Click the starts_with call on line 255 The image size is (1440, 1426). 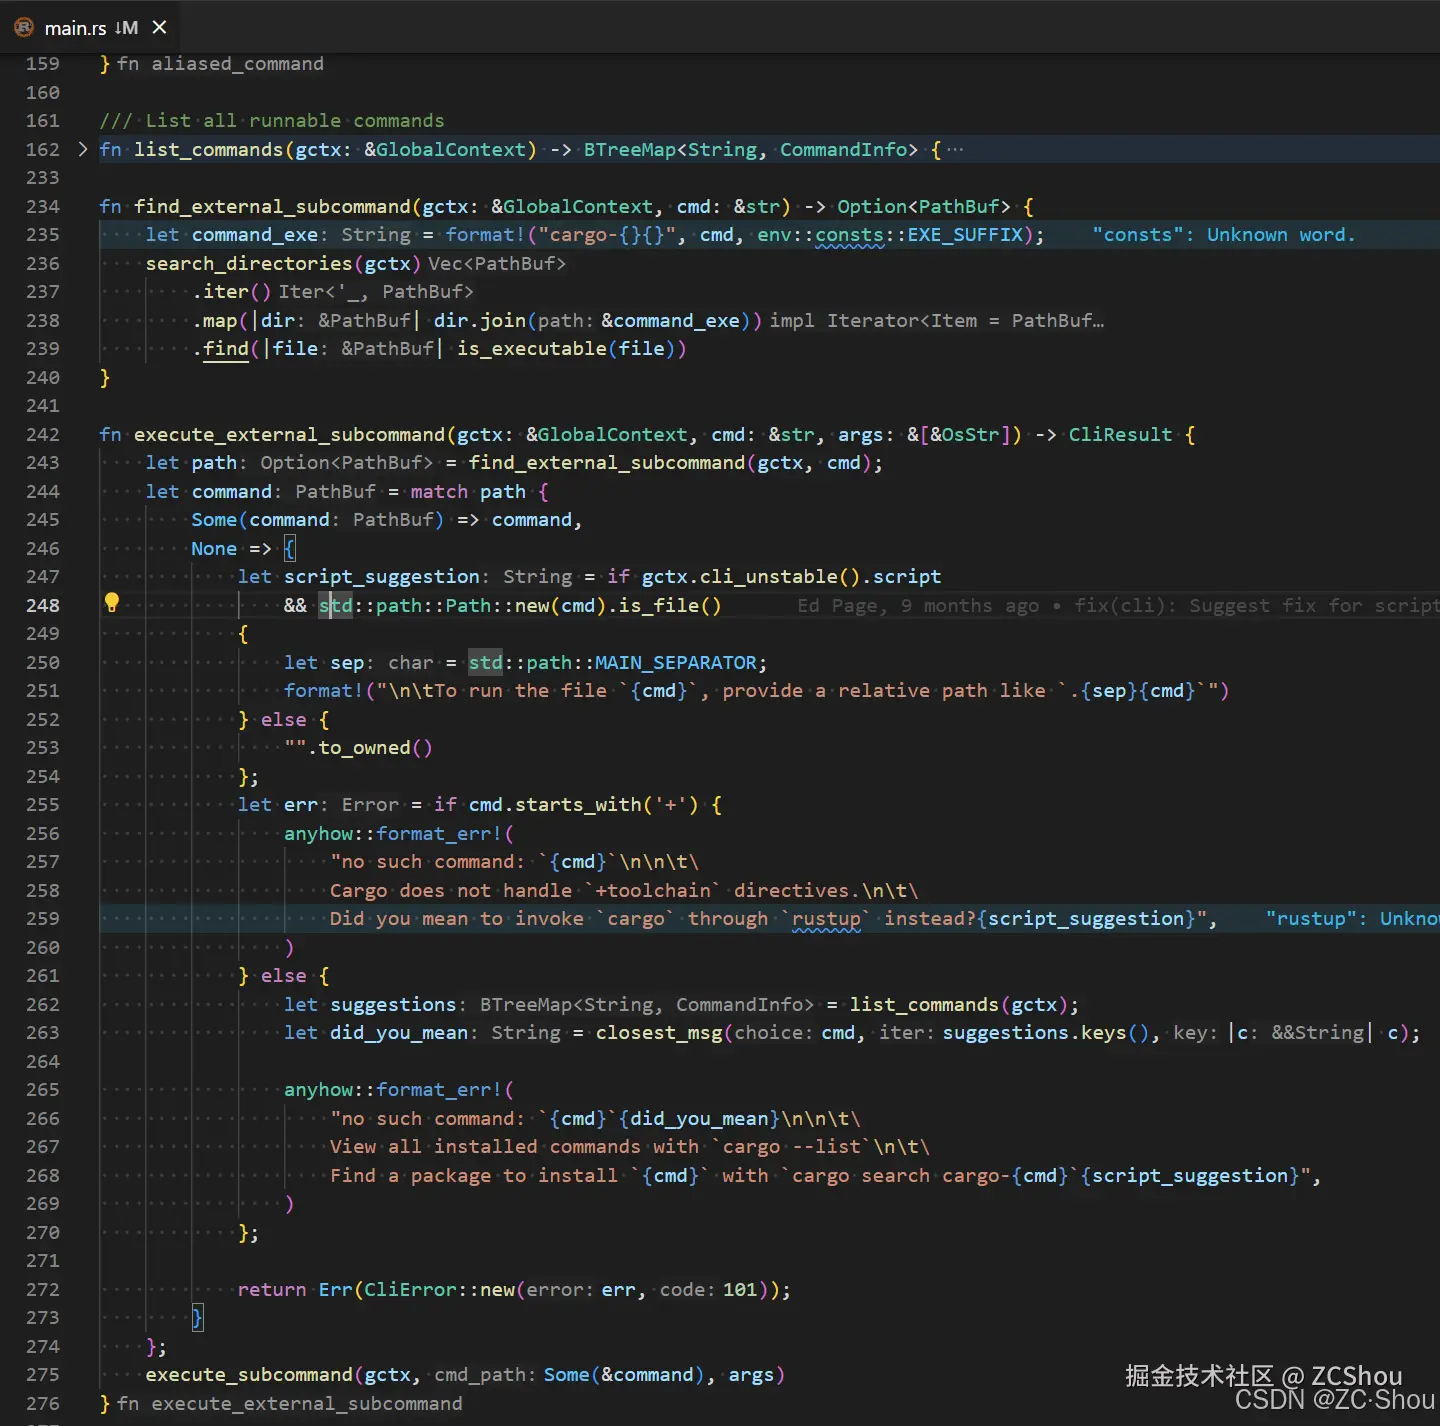pyautogui.click(x=578, y=805)
